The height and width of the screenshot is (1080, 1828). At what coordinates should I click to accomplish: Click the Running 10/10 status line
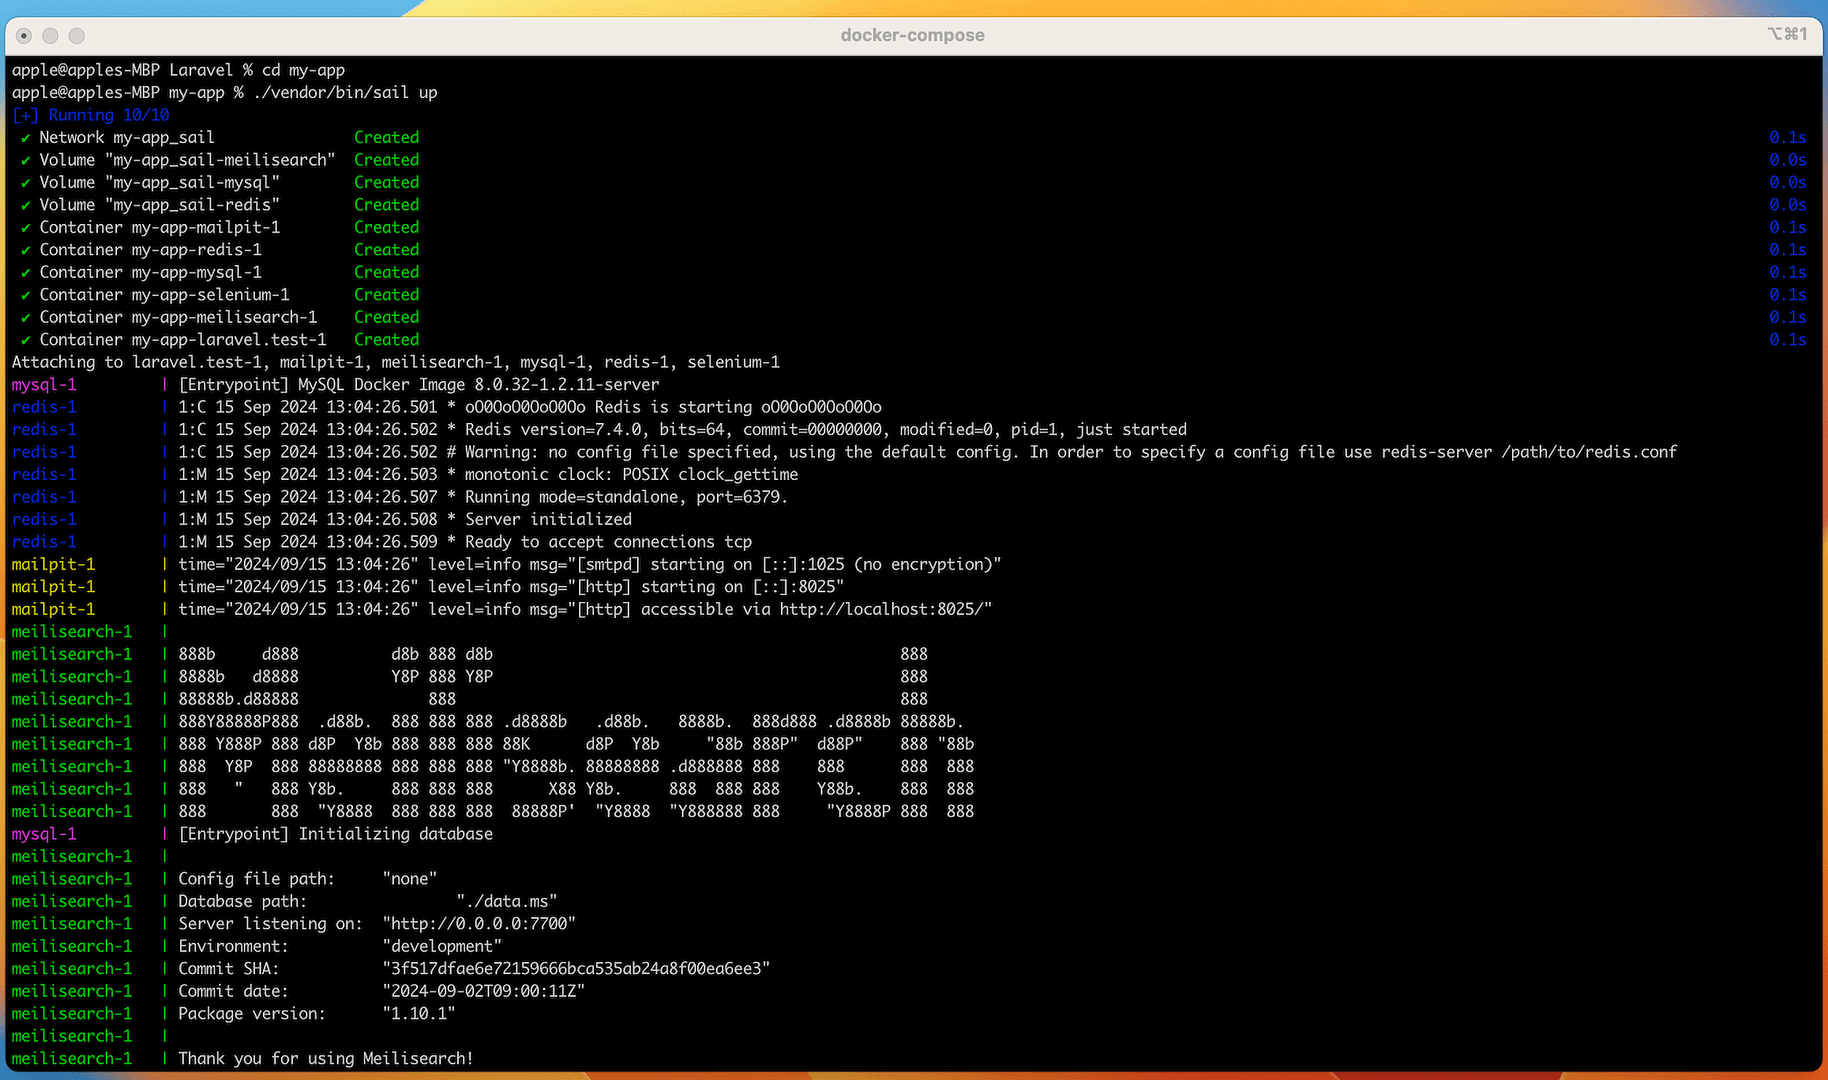pos(91,115)
